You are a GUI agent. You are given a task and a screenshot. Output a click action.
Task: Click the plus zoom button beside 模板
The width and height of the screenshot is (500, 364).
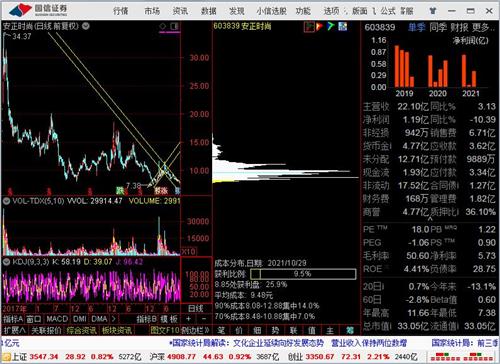click(x=189, y=319)
